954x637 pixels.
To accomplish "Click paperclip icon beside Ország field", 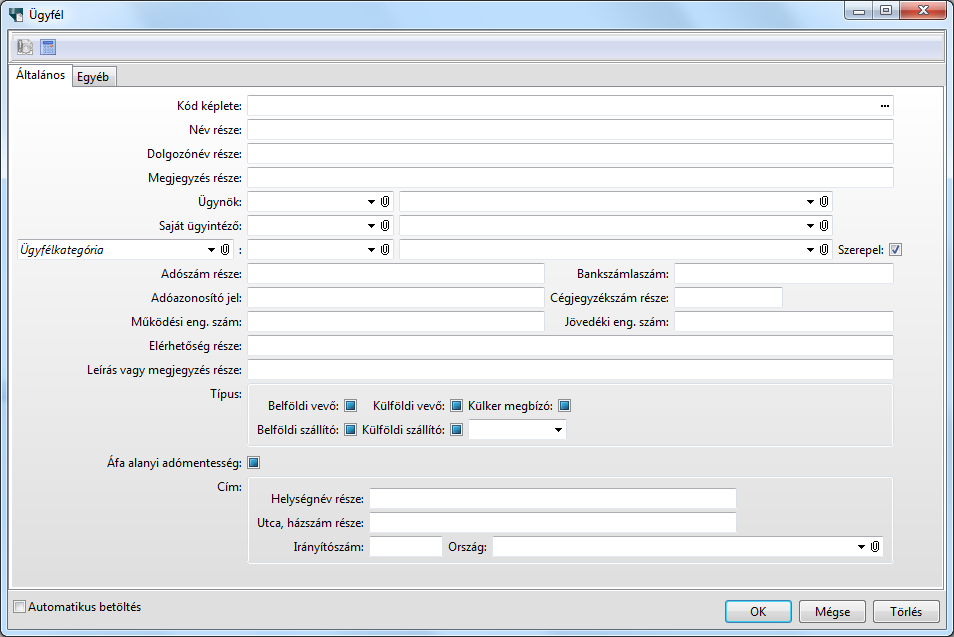I will coord(875,546).
